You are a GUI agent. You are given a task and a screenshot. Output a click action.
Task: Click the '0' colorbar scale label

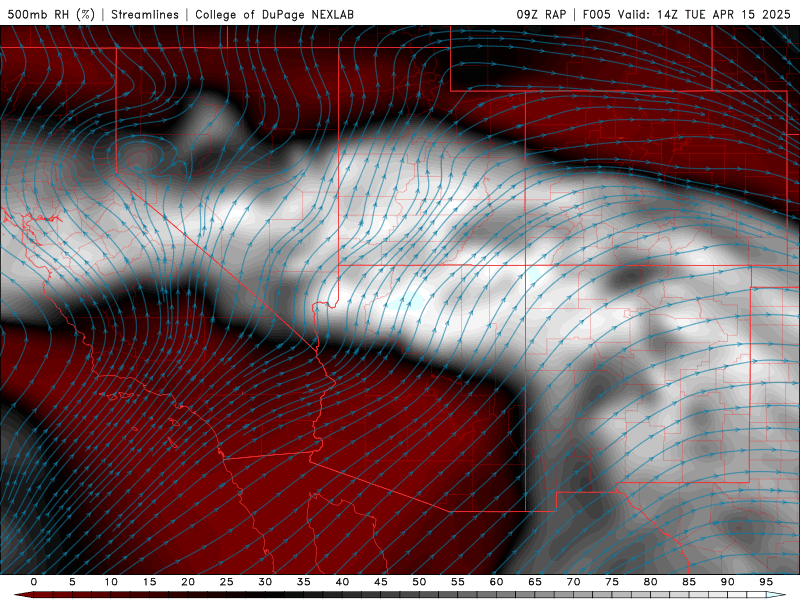tap(34, 582)
